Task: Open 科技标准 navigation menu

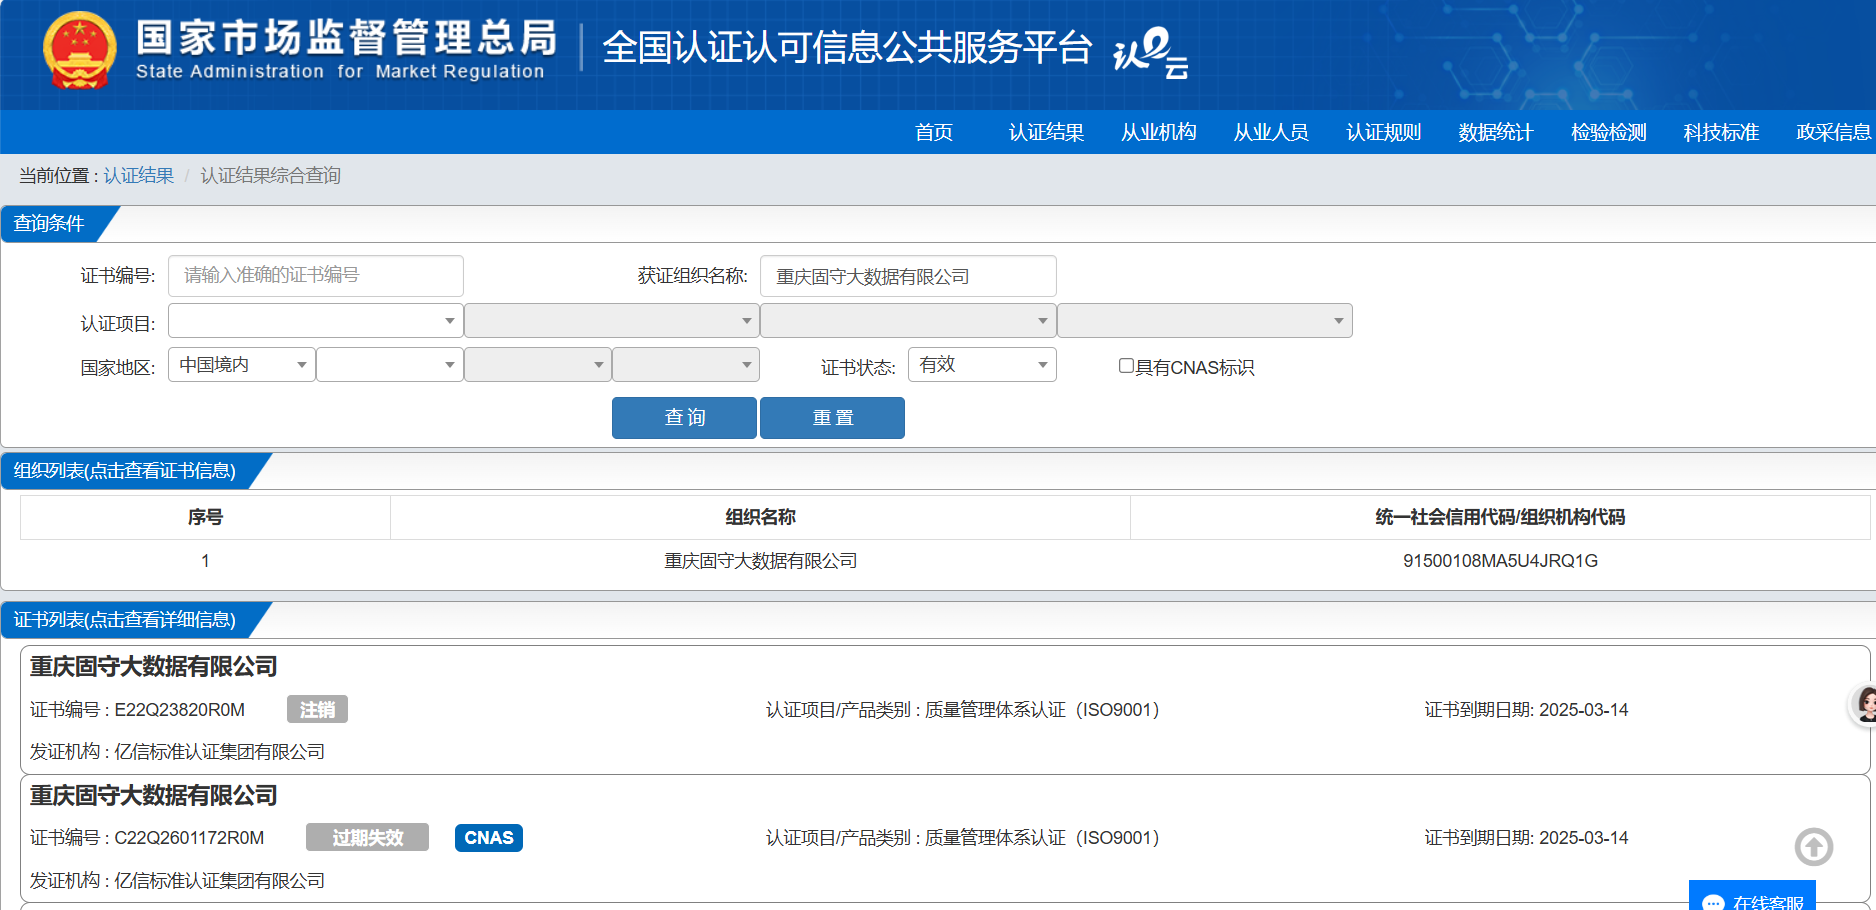Action: tap(1720, 132)
